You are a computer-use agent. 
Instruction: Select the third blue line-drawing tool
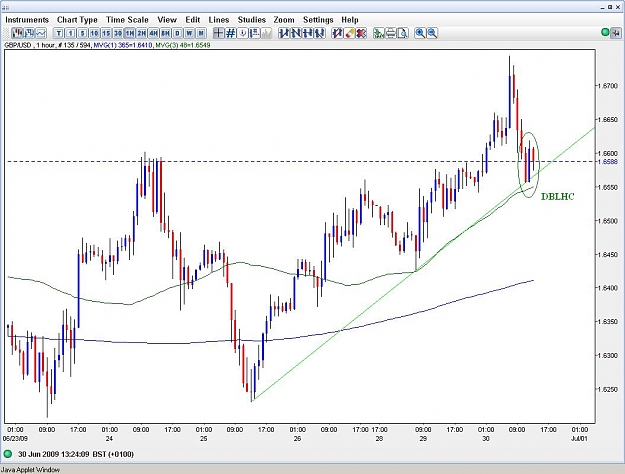[x=308, y=33]
